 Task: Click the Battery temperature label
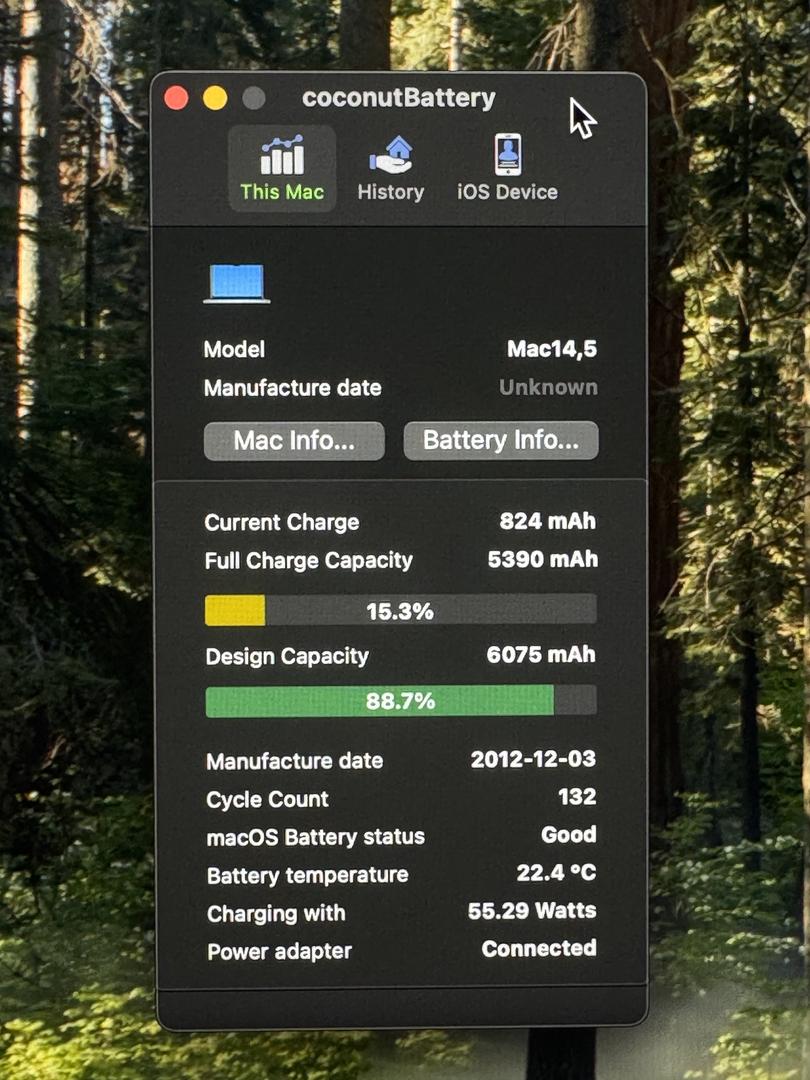[x=307, y=875]
